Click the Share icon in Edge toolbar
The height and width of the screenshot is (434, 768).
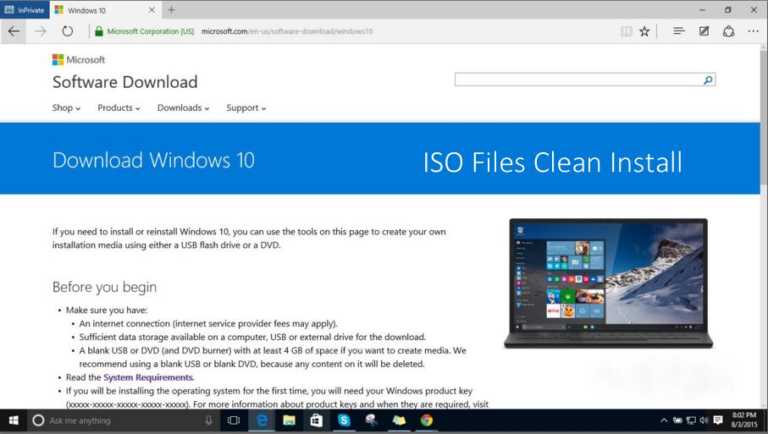[729, 31]
